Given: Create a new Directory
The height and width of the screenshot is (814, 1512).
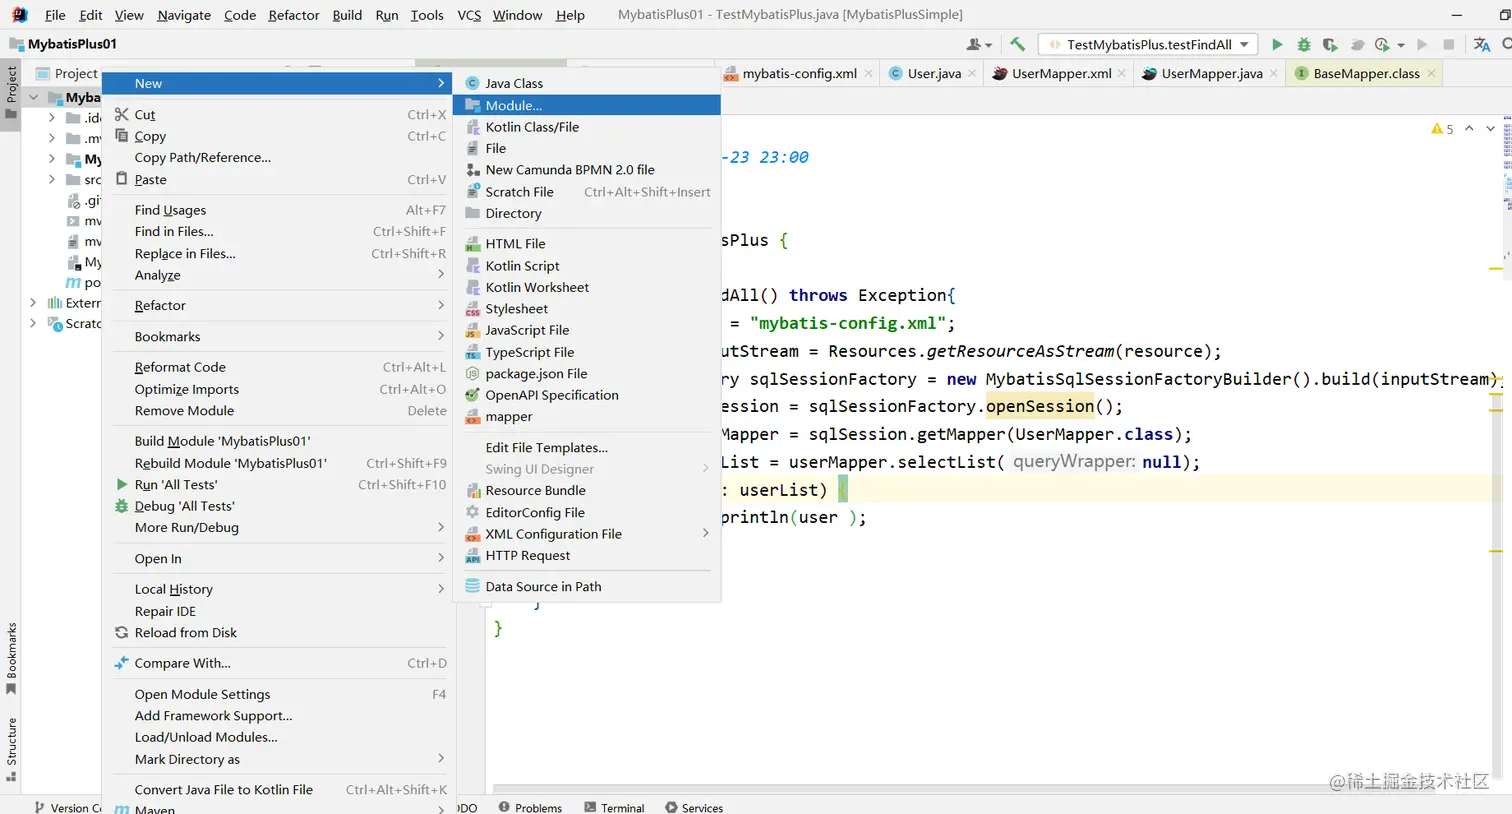Looking at the screenshot, I should 587,213.
